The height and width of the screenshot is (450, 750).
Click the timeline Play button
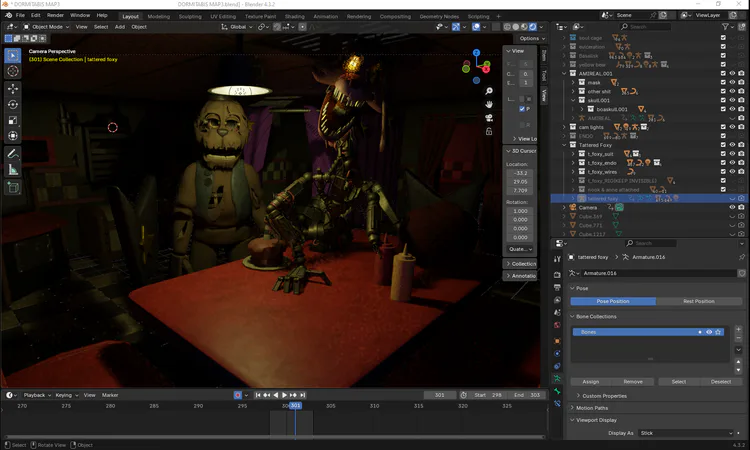coord(284,395)
